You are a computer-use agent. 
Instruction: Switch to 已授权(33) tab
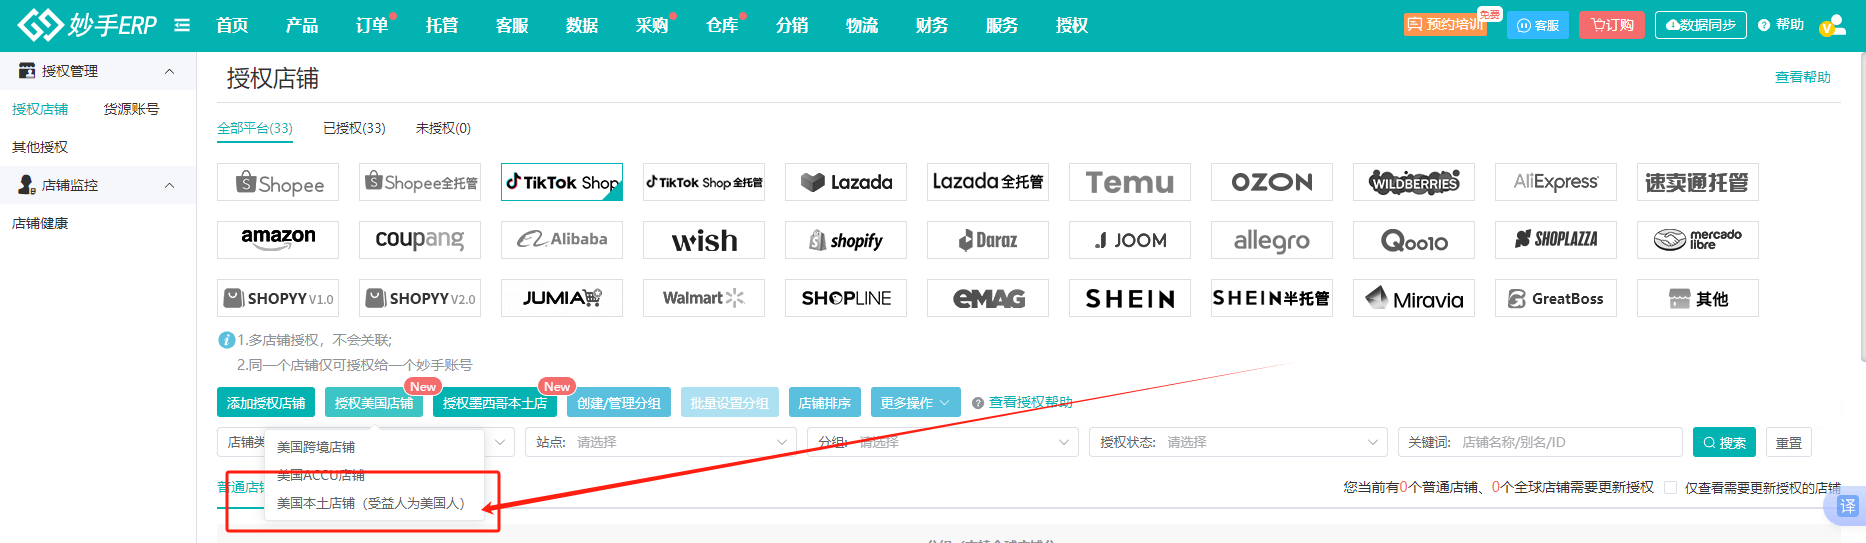354,128
